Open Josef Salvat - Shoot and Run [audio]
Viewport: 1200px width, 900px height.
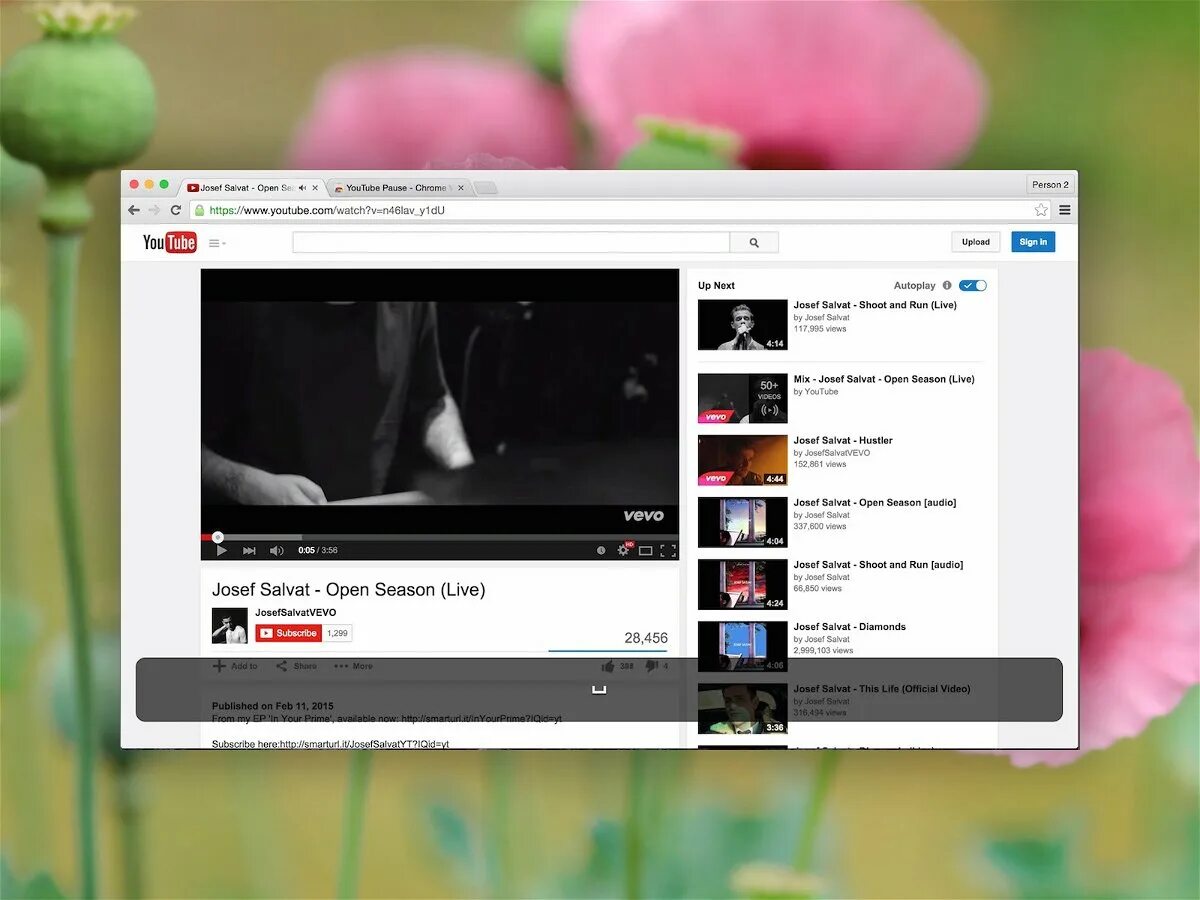[x=879, y=565]
